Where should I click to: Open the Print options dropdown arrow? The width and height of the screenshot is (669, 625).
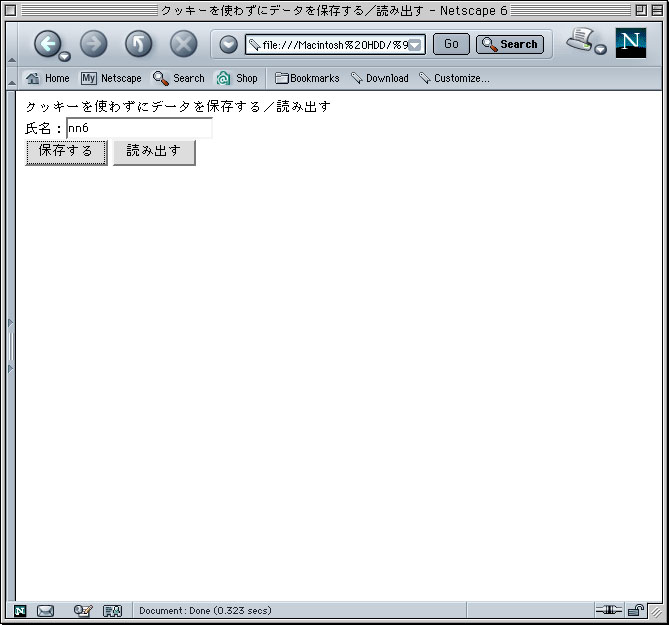[x=600, y=49]
